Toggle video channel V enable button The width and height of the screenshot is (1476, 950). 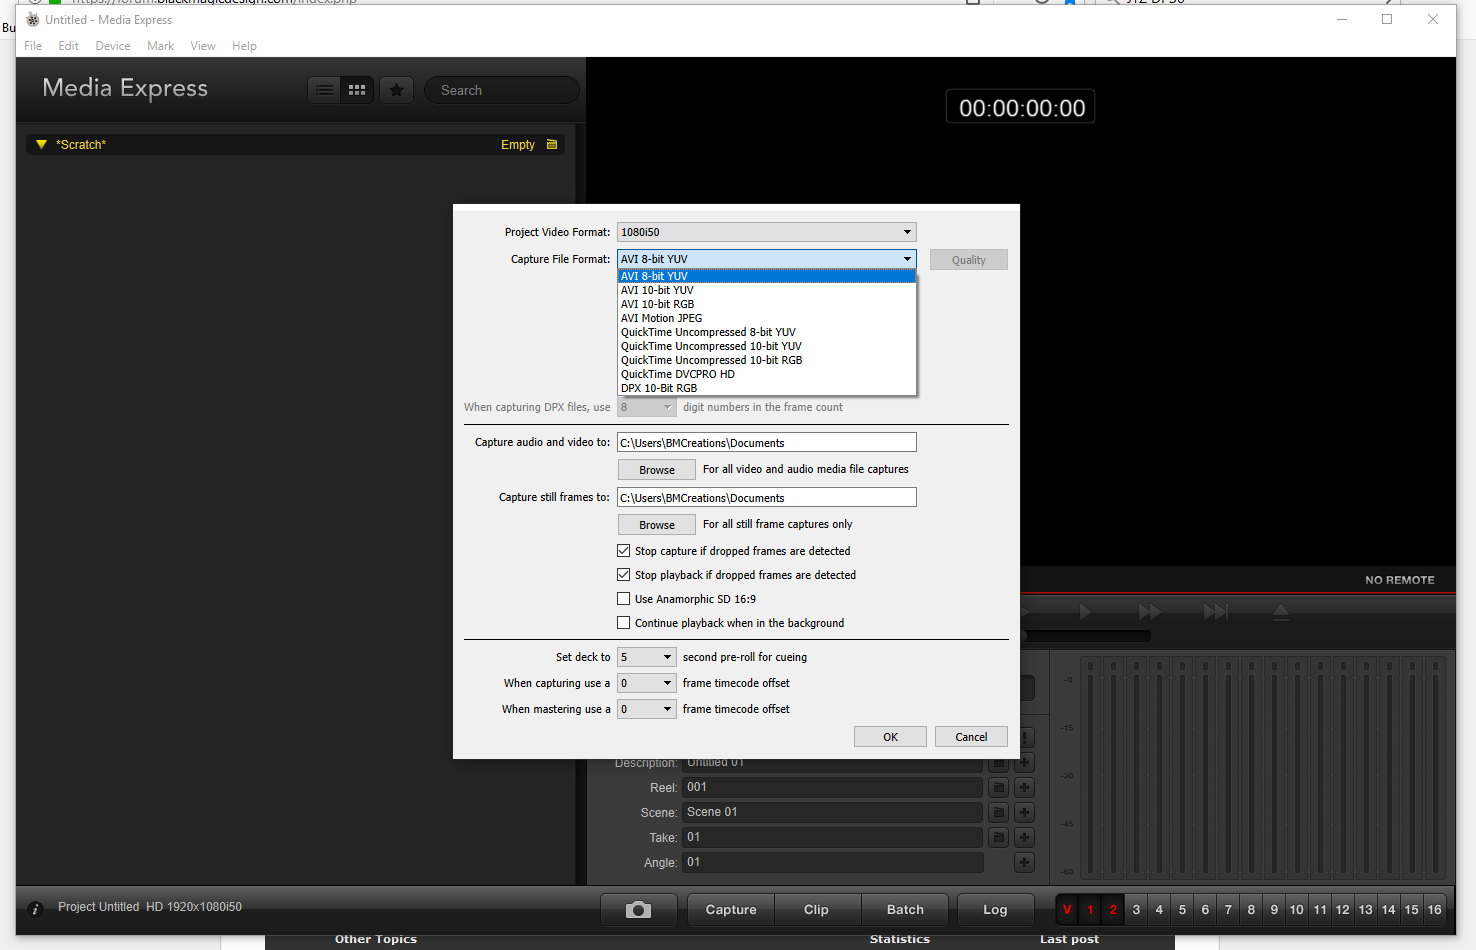(x=1067, y=910)
